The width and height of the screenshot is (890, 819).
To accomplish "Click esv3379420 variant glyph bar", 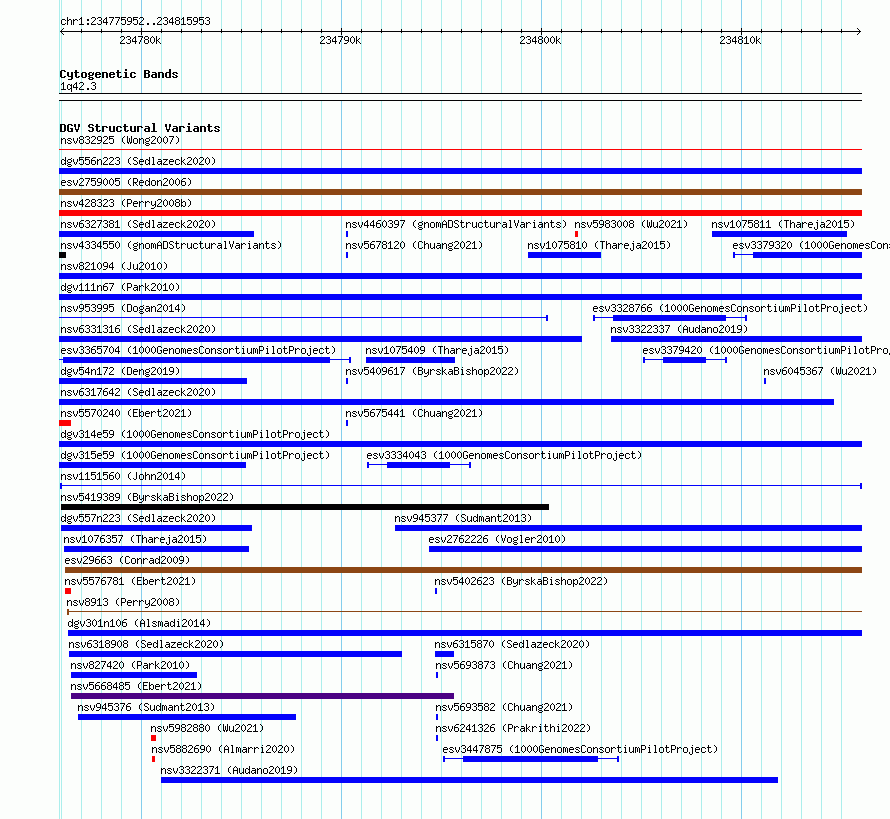I will 685,360.
